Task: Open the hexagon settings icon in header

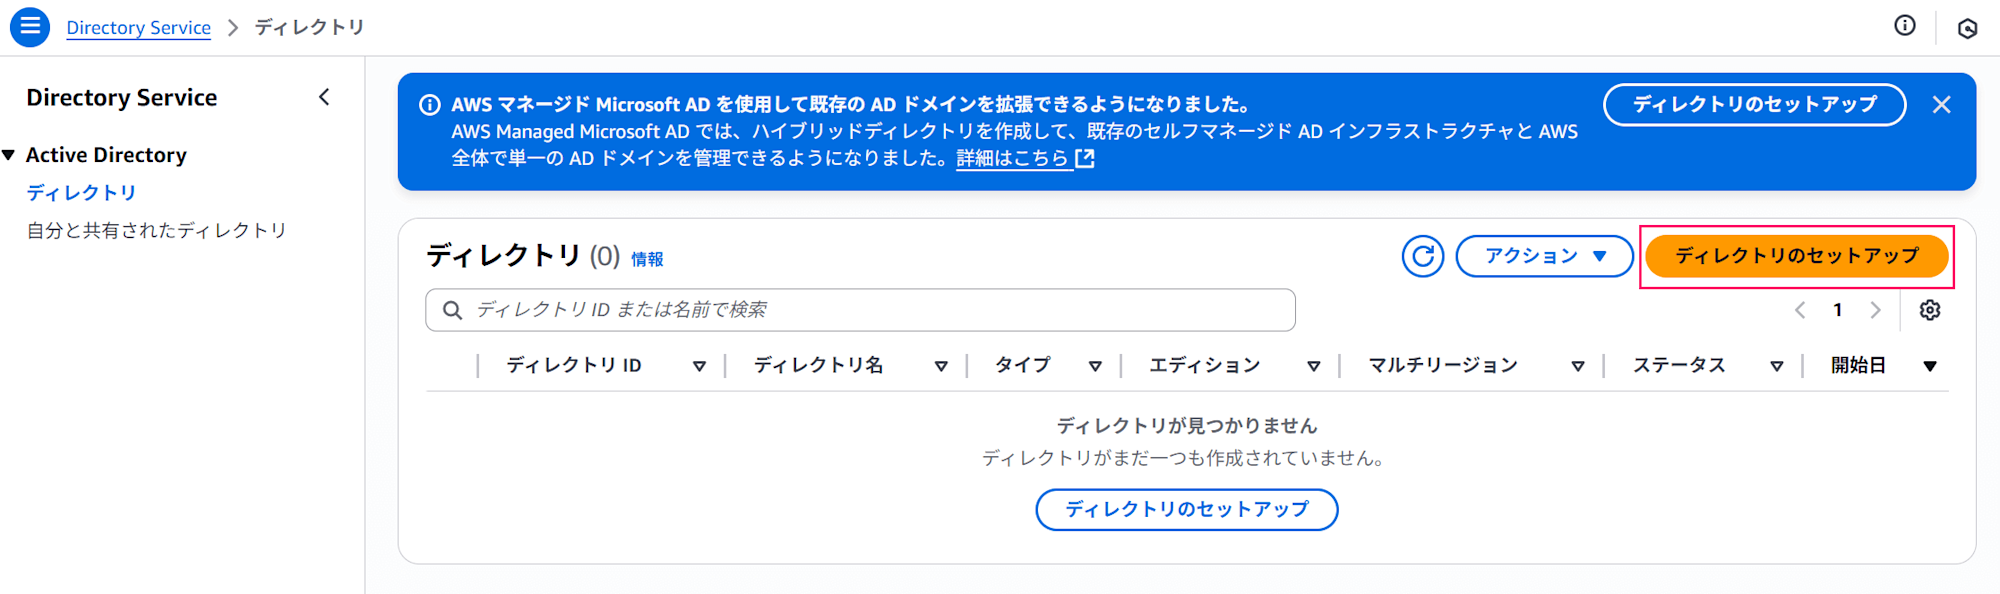Action: [1967, 28]
